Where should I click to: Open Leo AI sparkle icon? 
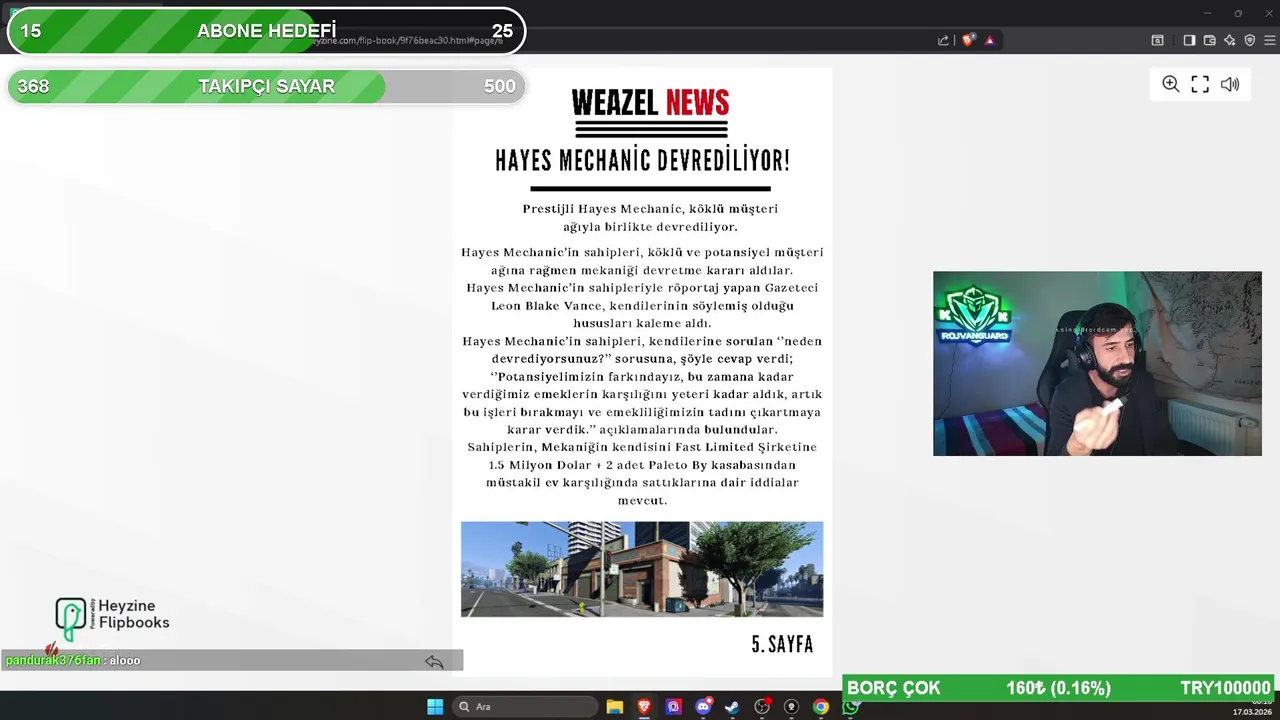pos(1229,40)
